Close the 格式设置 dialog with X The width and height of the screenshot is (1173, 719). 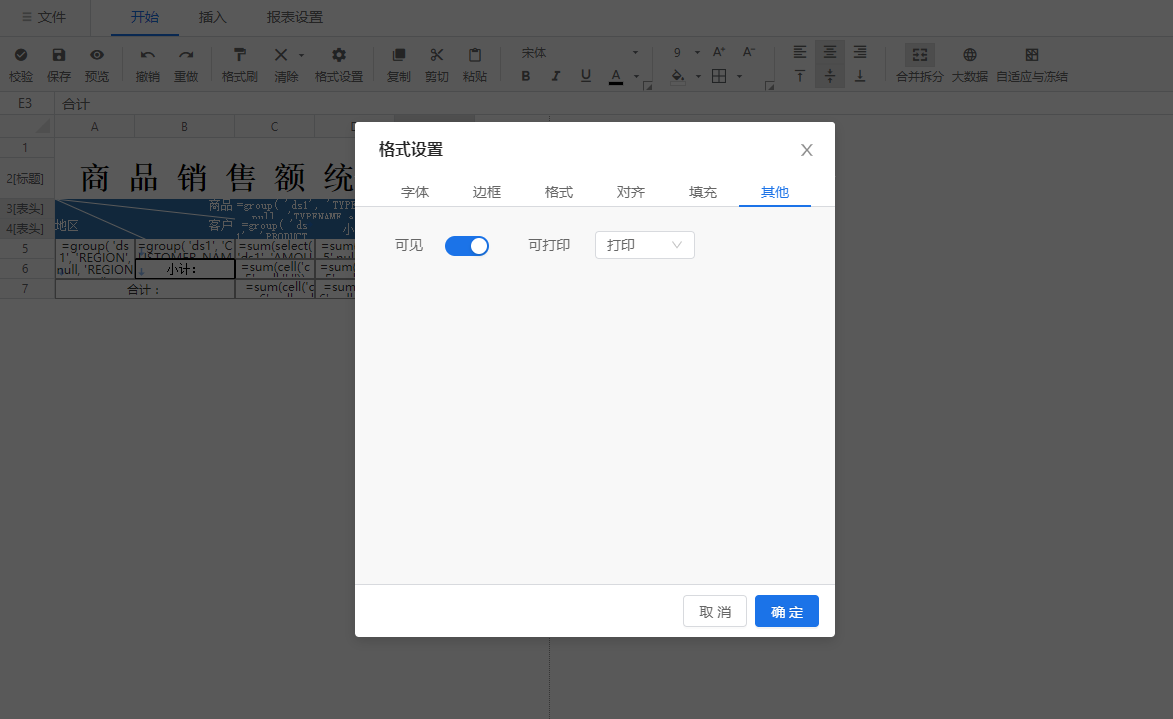coord(806,150)
